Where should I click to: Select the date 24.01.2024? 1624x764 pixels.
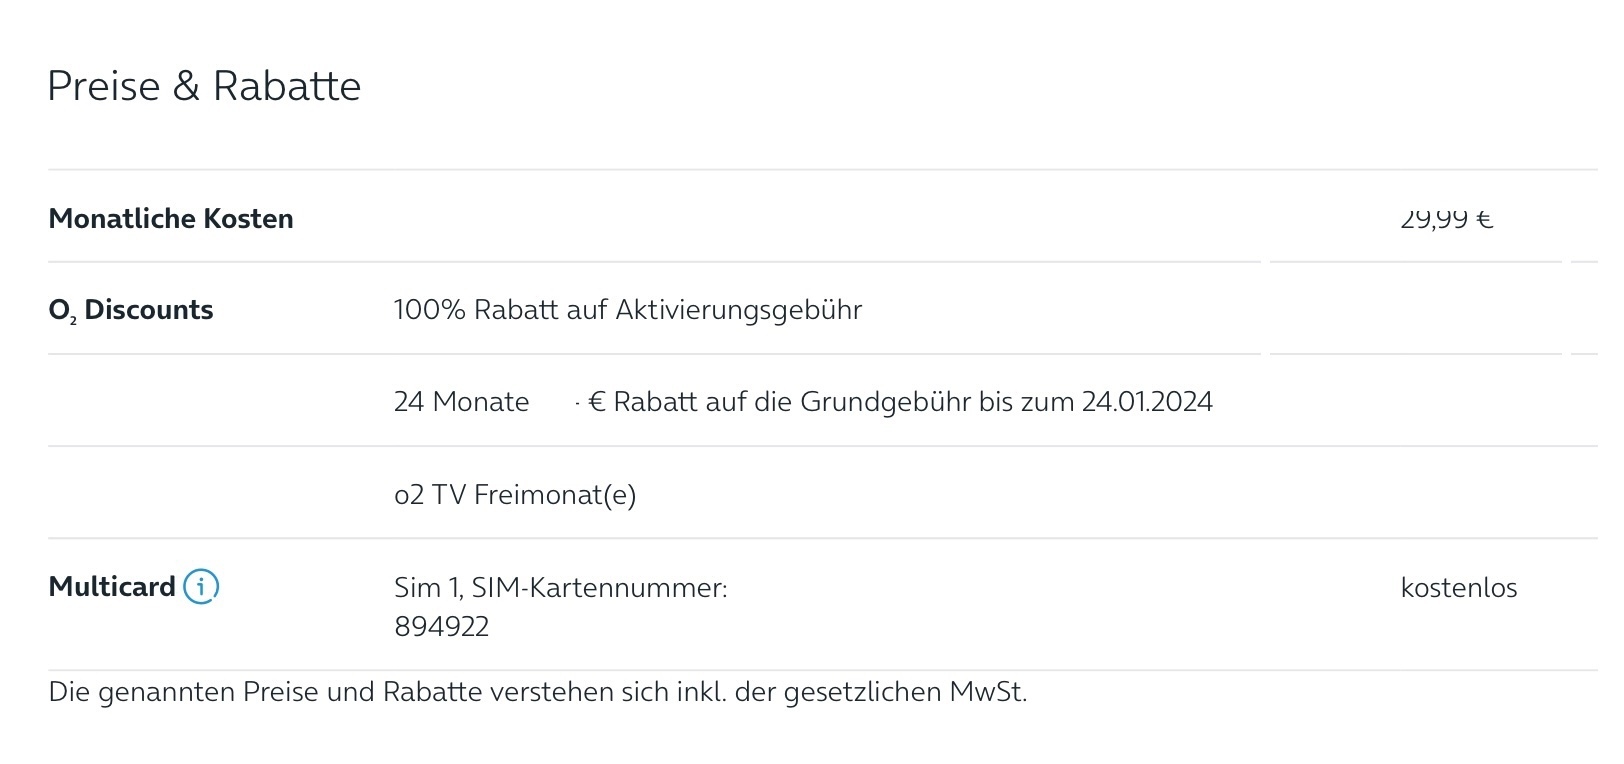pyautogui.click(x=1147, y=402)
